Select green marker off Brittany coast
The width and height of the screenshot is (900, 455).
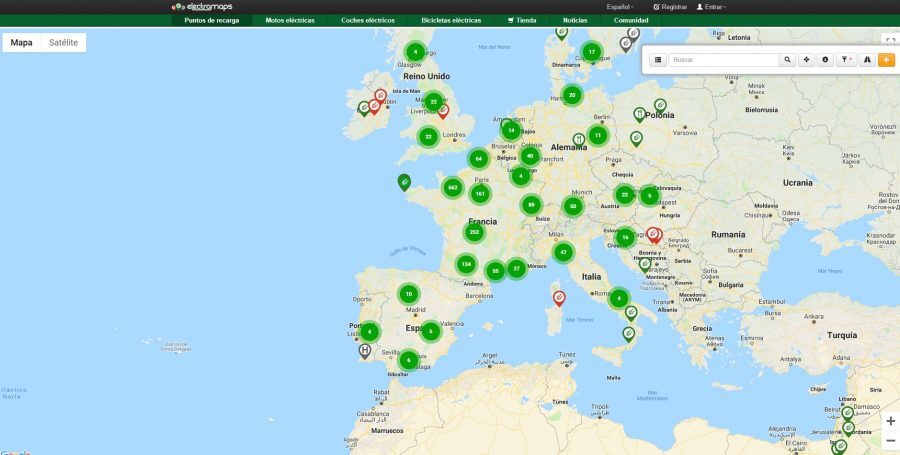pyautogui.click(x=404, y=182)
